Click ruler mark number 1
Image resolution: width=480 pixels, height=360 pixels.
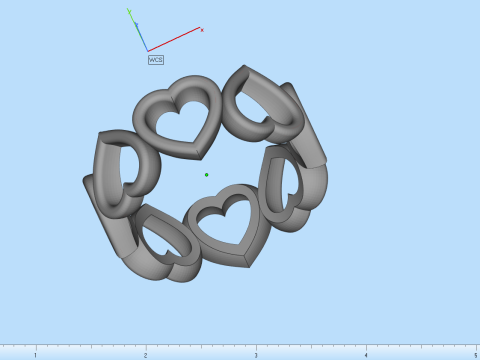point(35,356)
